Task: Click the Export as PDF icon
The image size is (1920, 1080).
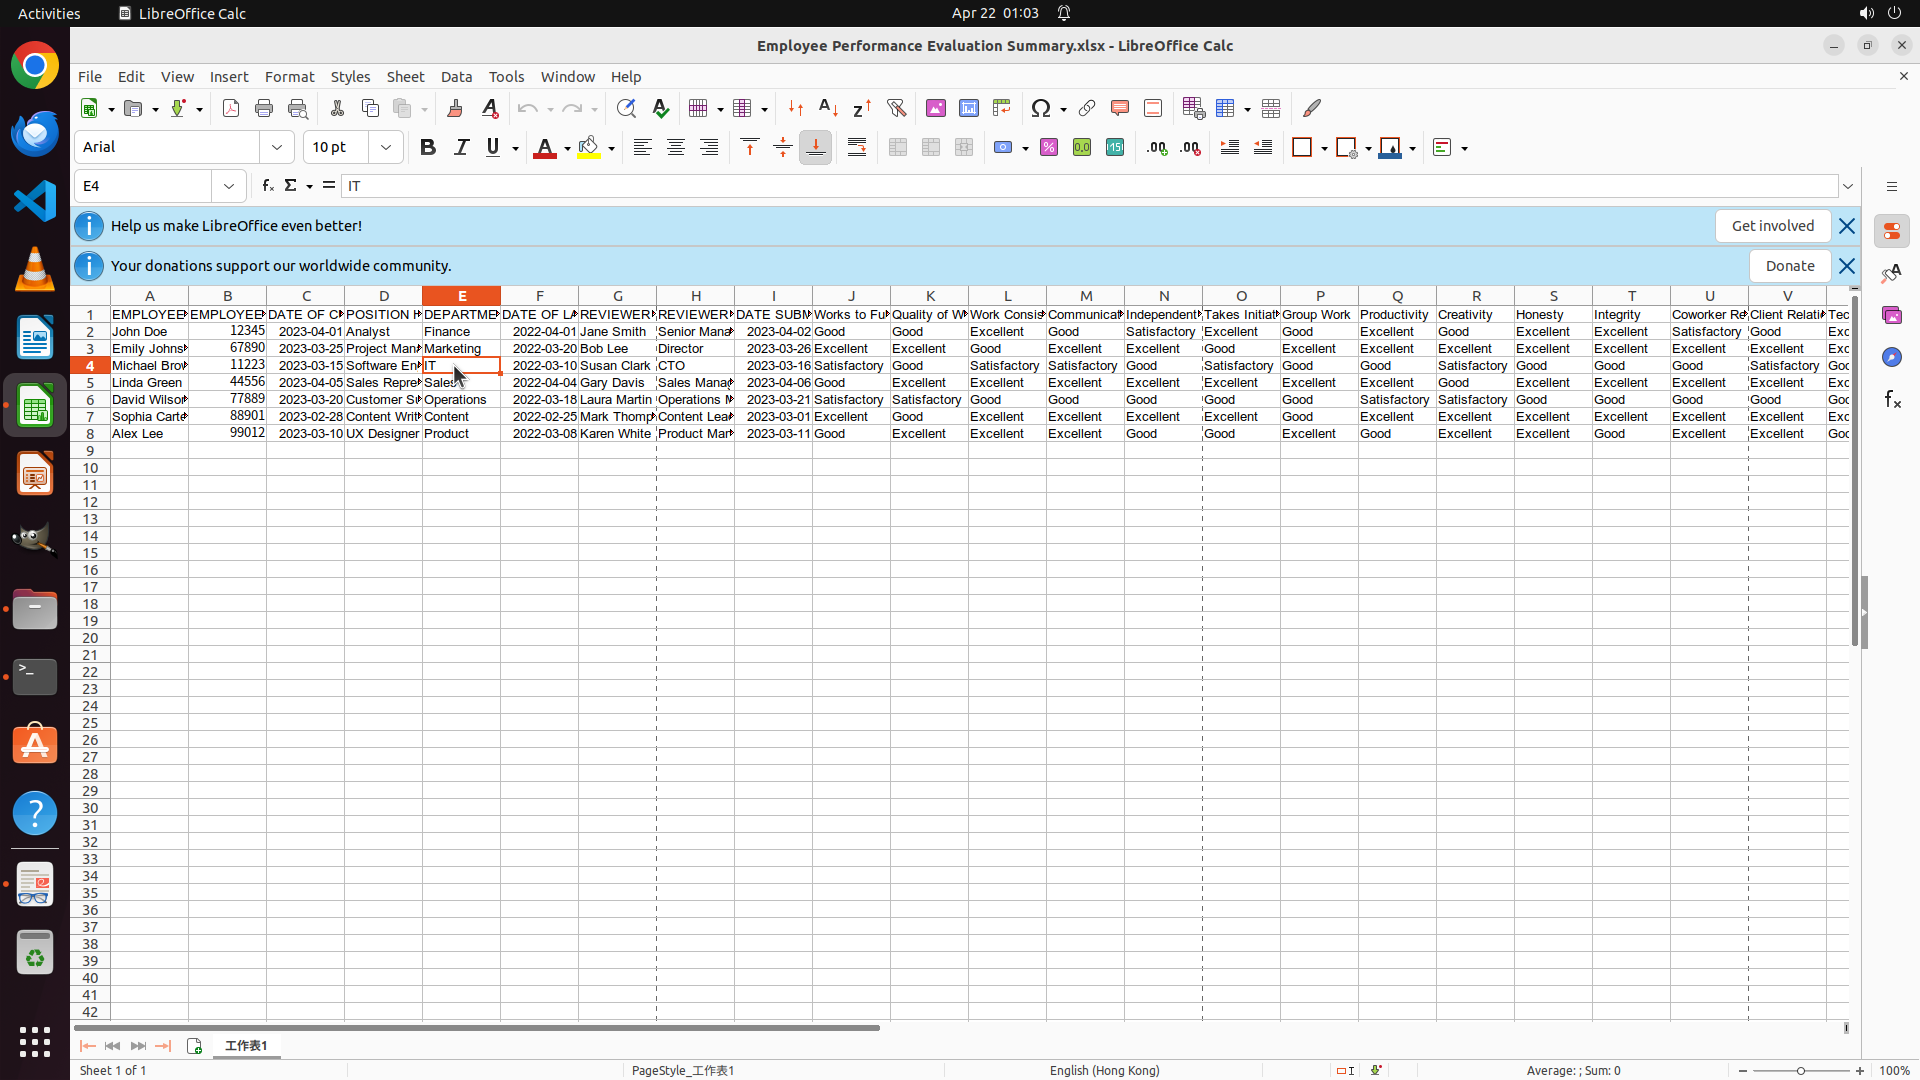Action: tap(231, 108)
